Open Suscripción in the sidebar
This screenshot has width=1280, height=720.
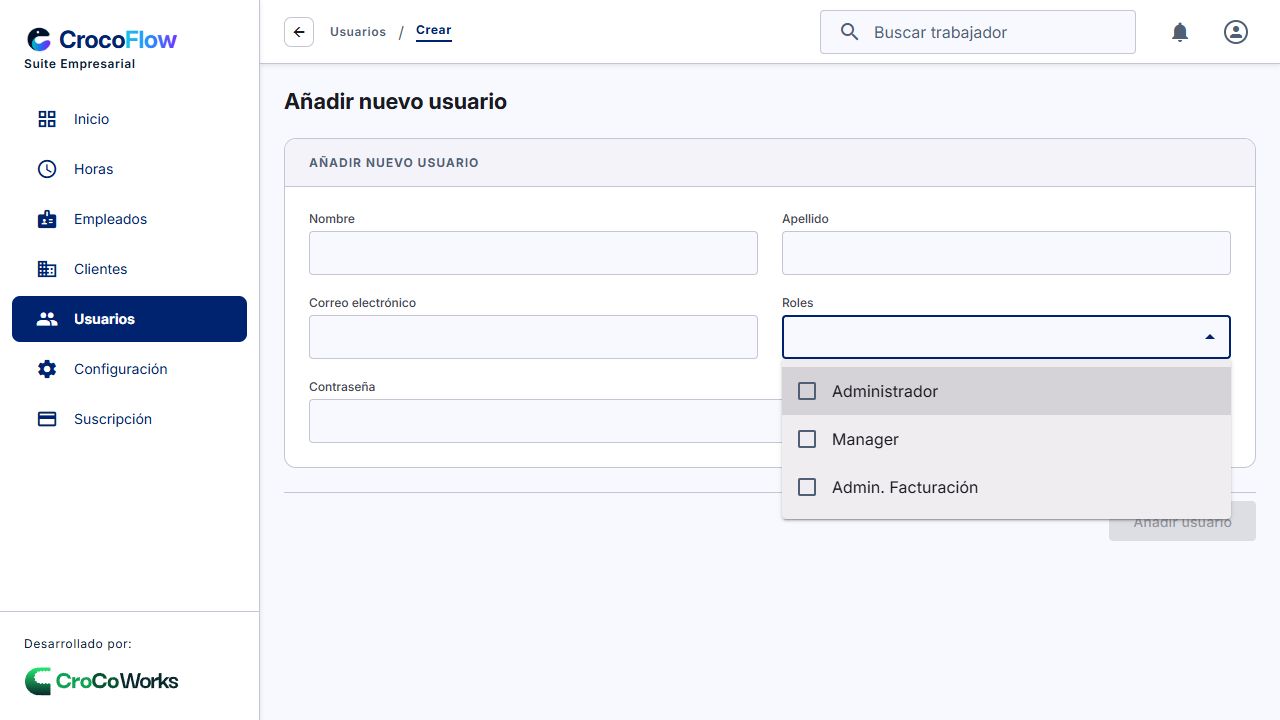click(129, 419)
